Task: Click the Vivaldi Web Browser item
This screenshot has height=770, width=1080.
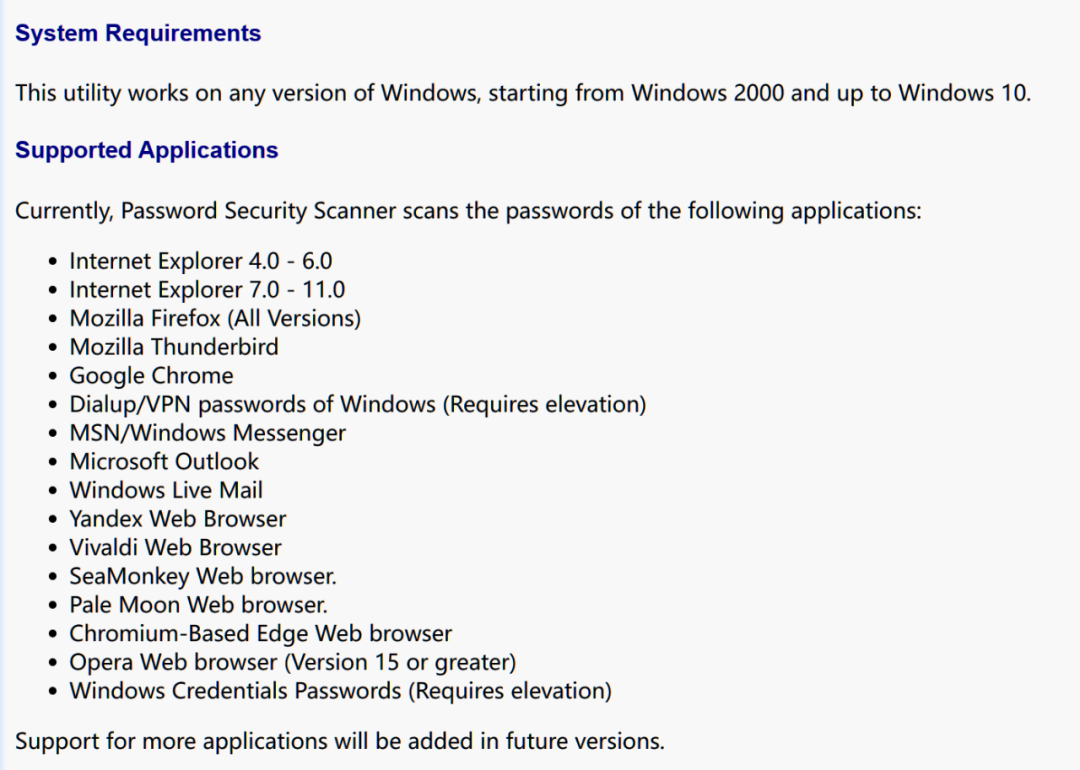Action: click(175, 548)
